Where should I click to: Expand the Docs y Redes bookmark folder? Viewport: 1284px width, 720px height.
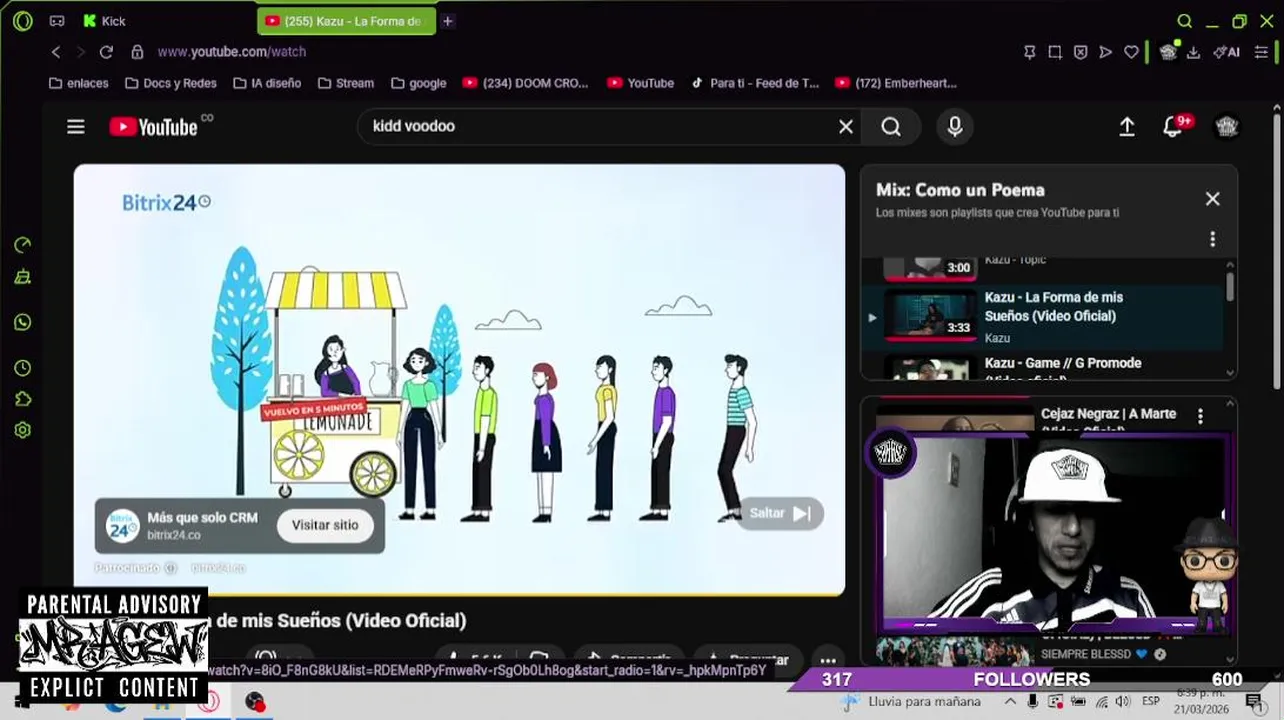click(170, 83)
